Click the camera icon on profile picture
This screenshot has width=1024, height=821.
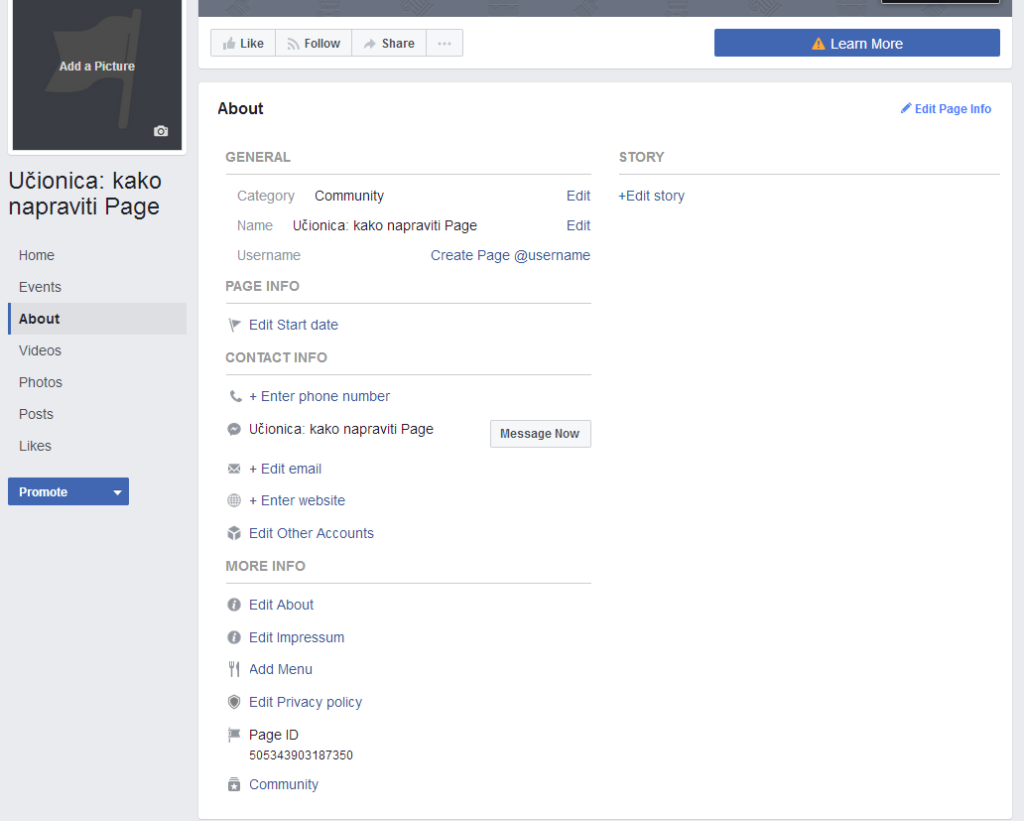[161, 131]
